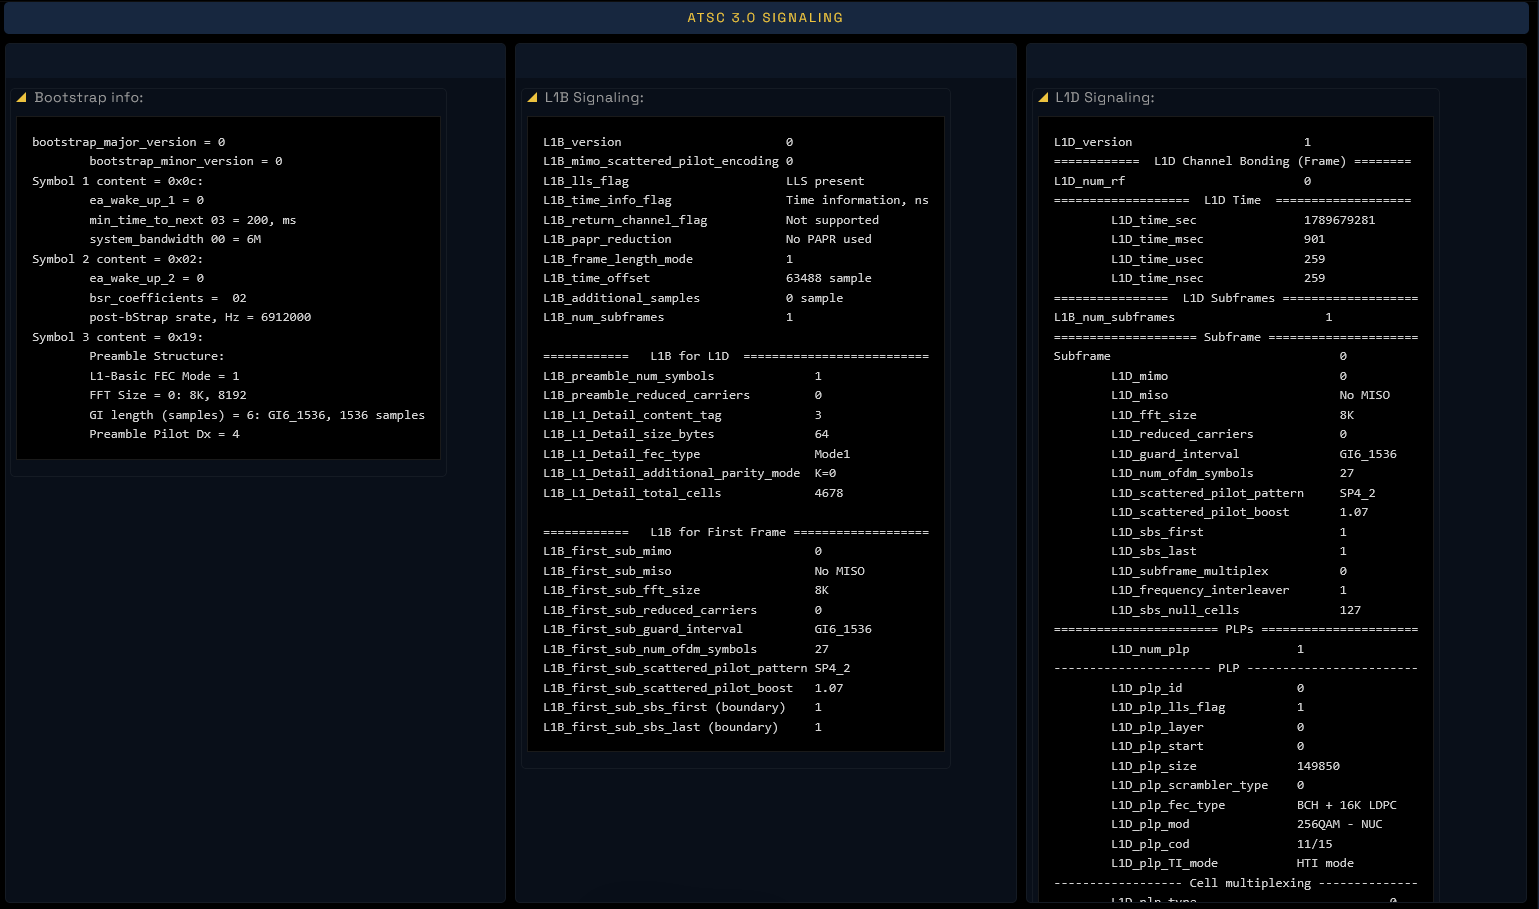
Task: Click the L1D_plp_TI_mode HTI mode row
Action: pyautogui.click(x=1233, y=863)
